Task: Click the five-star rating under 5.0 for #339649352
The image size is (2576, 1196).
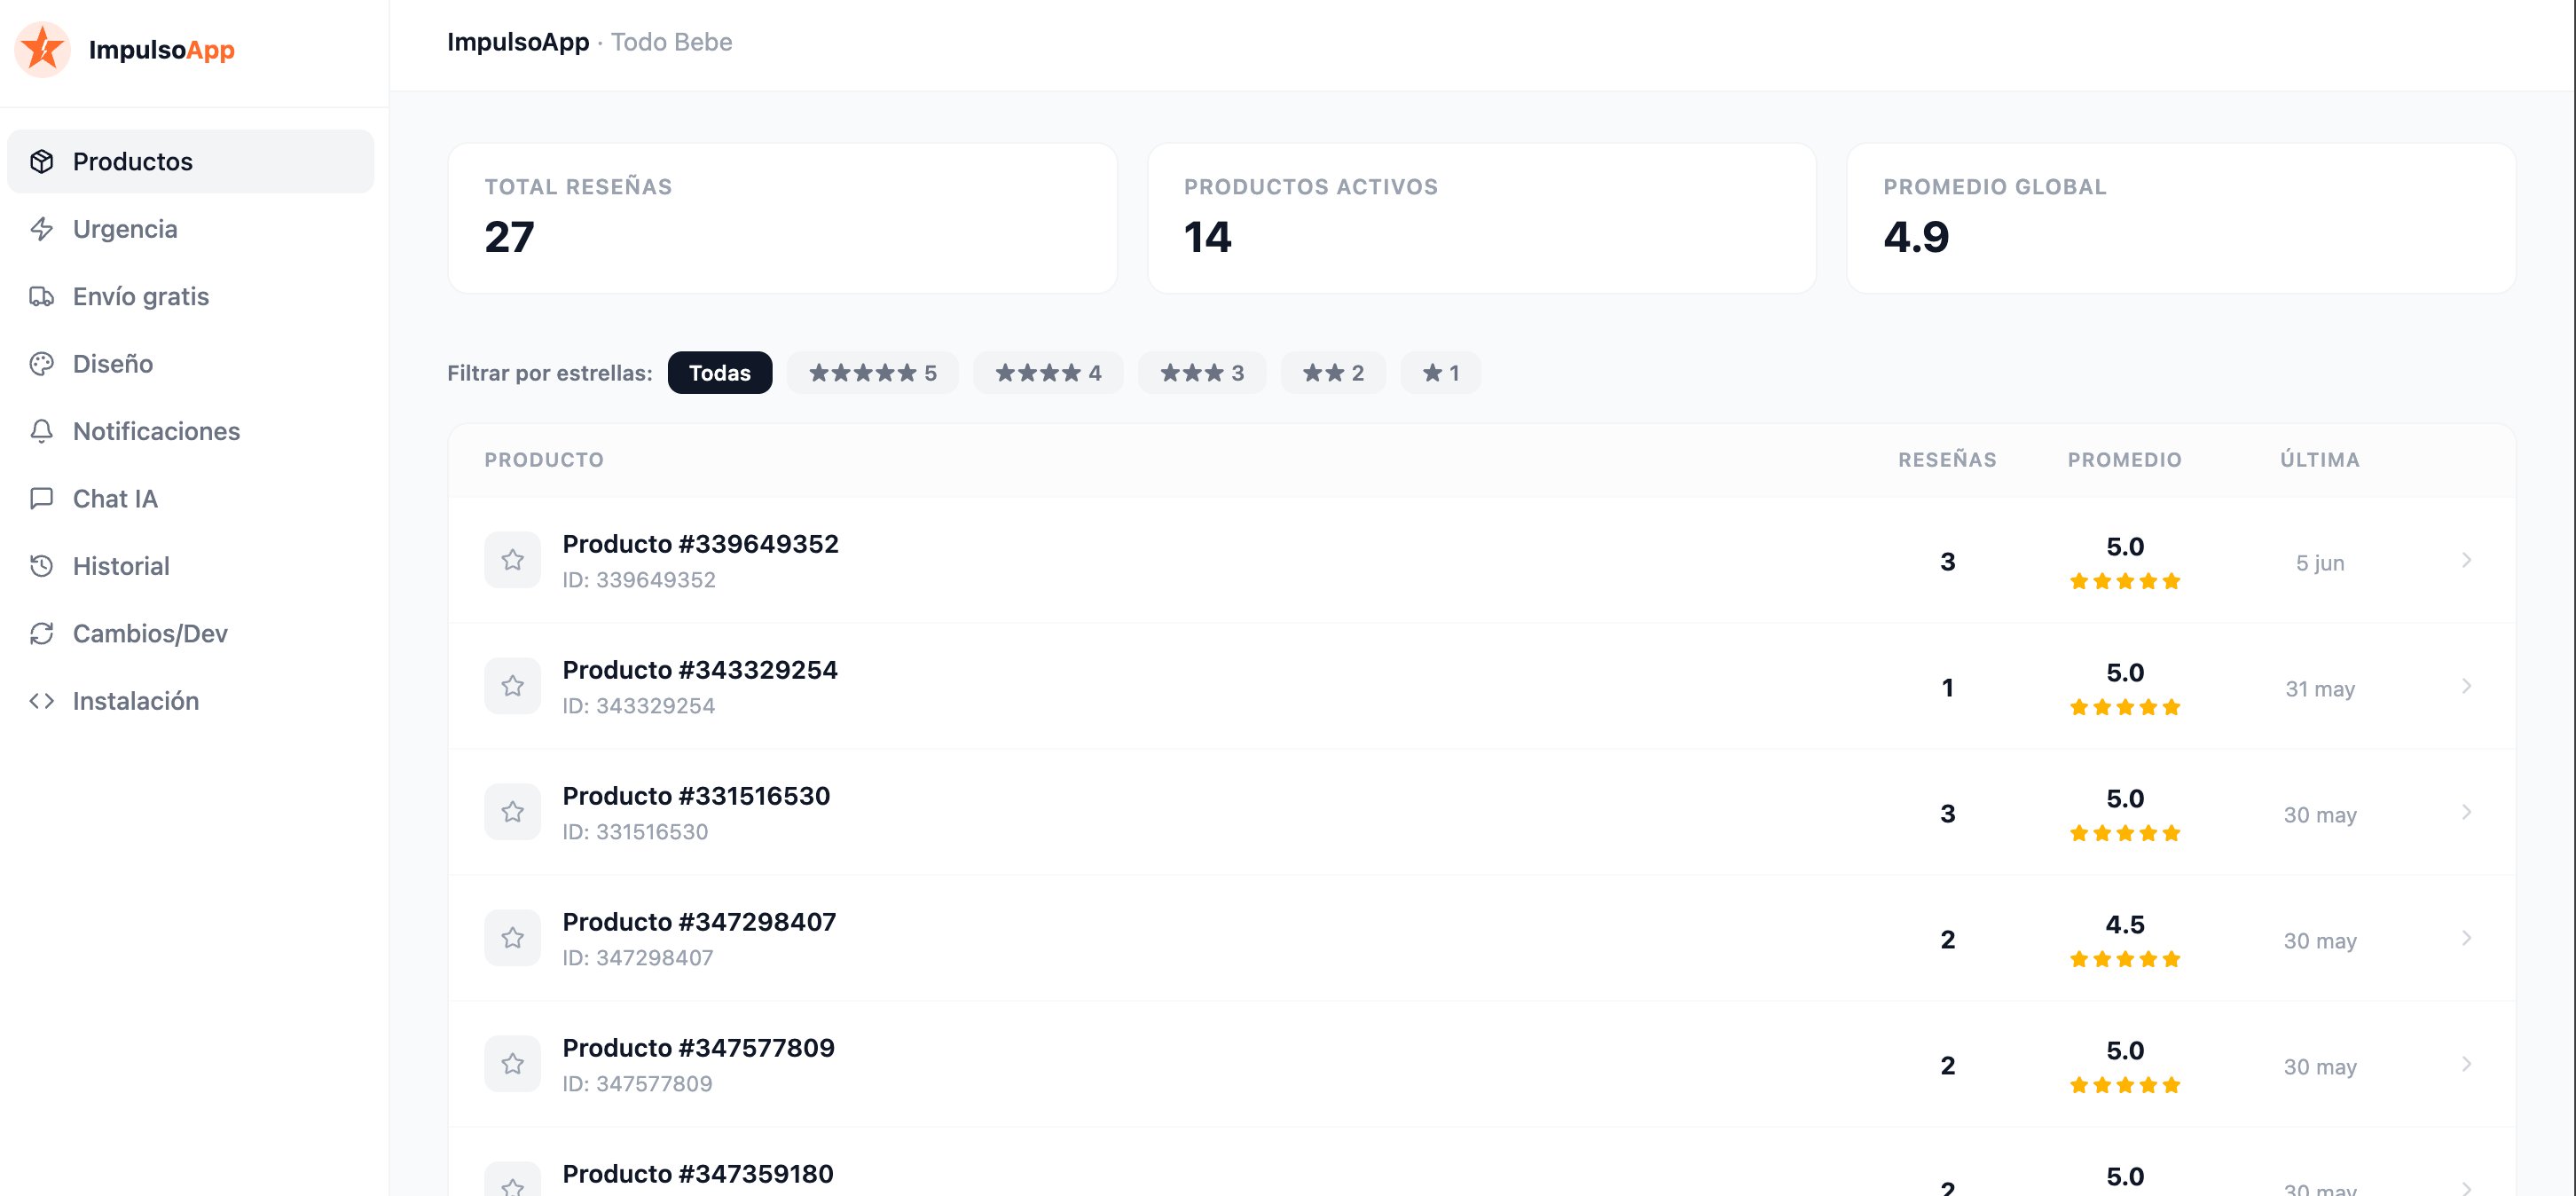Action: click(x=2125, y=581)
